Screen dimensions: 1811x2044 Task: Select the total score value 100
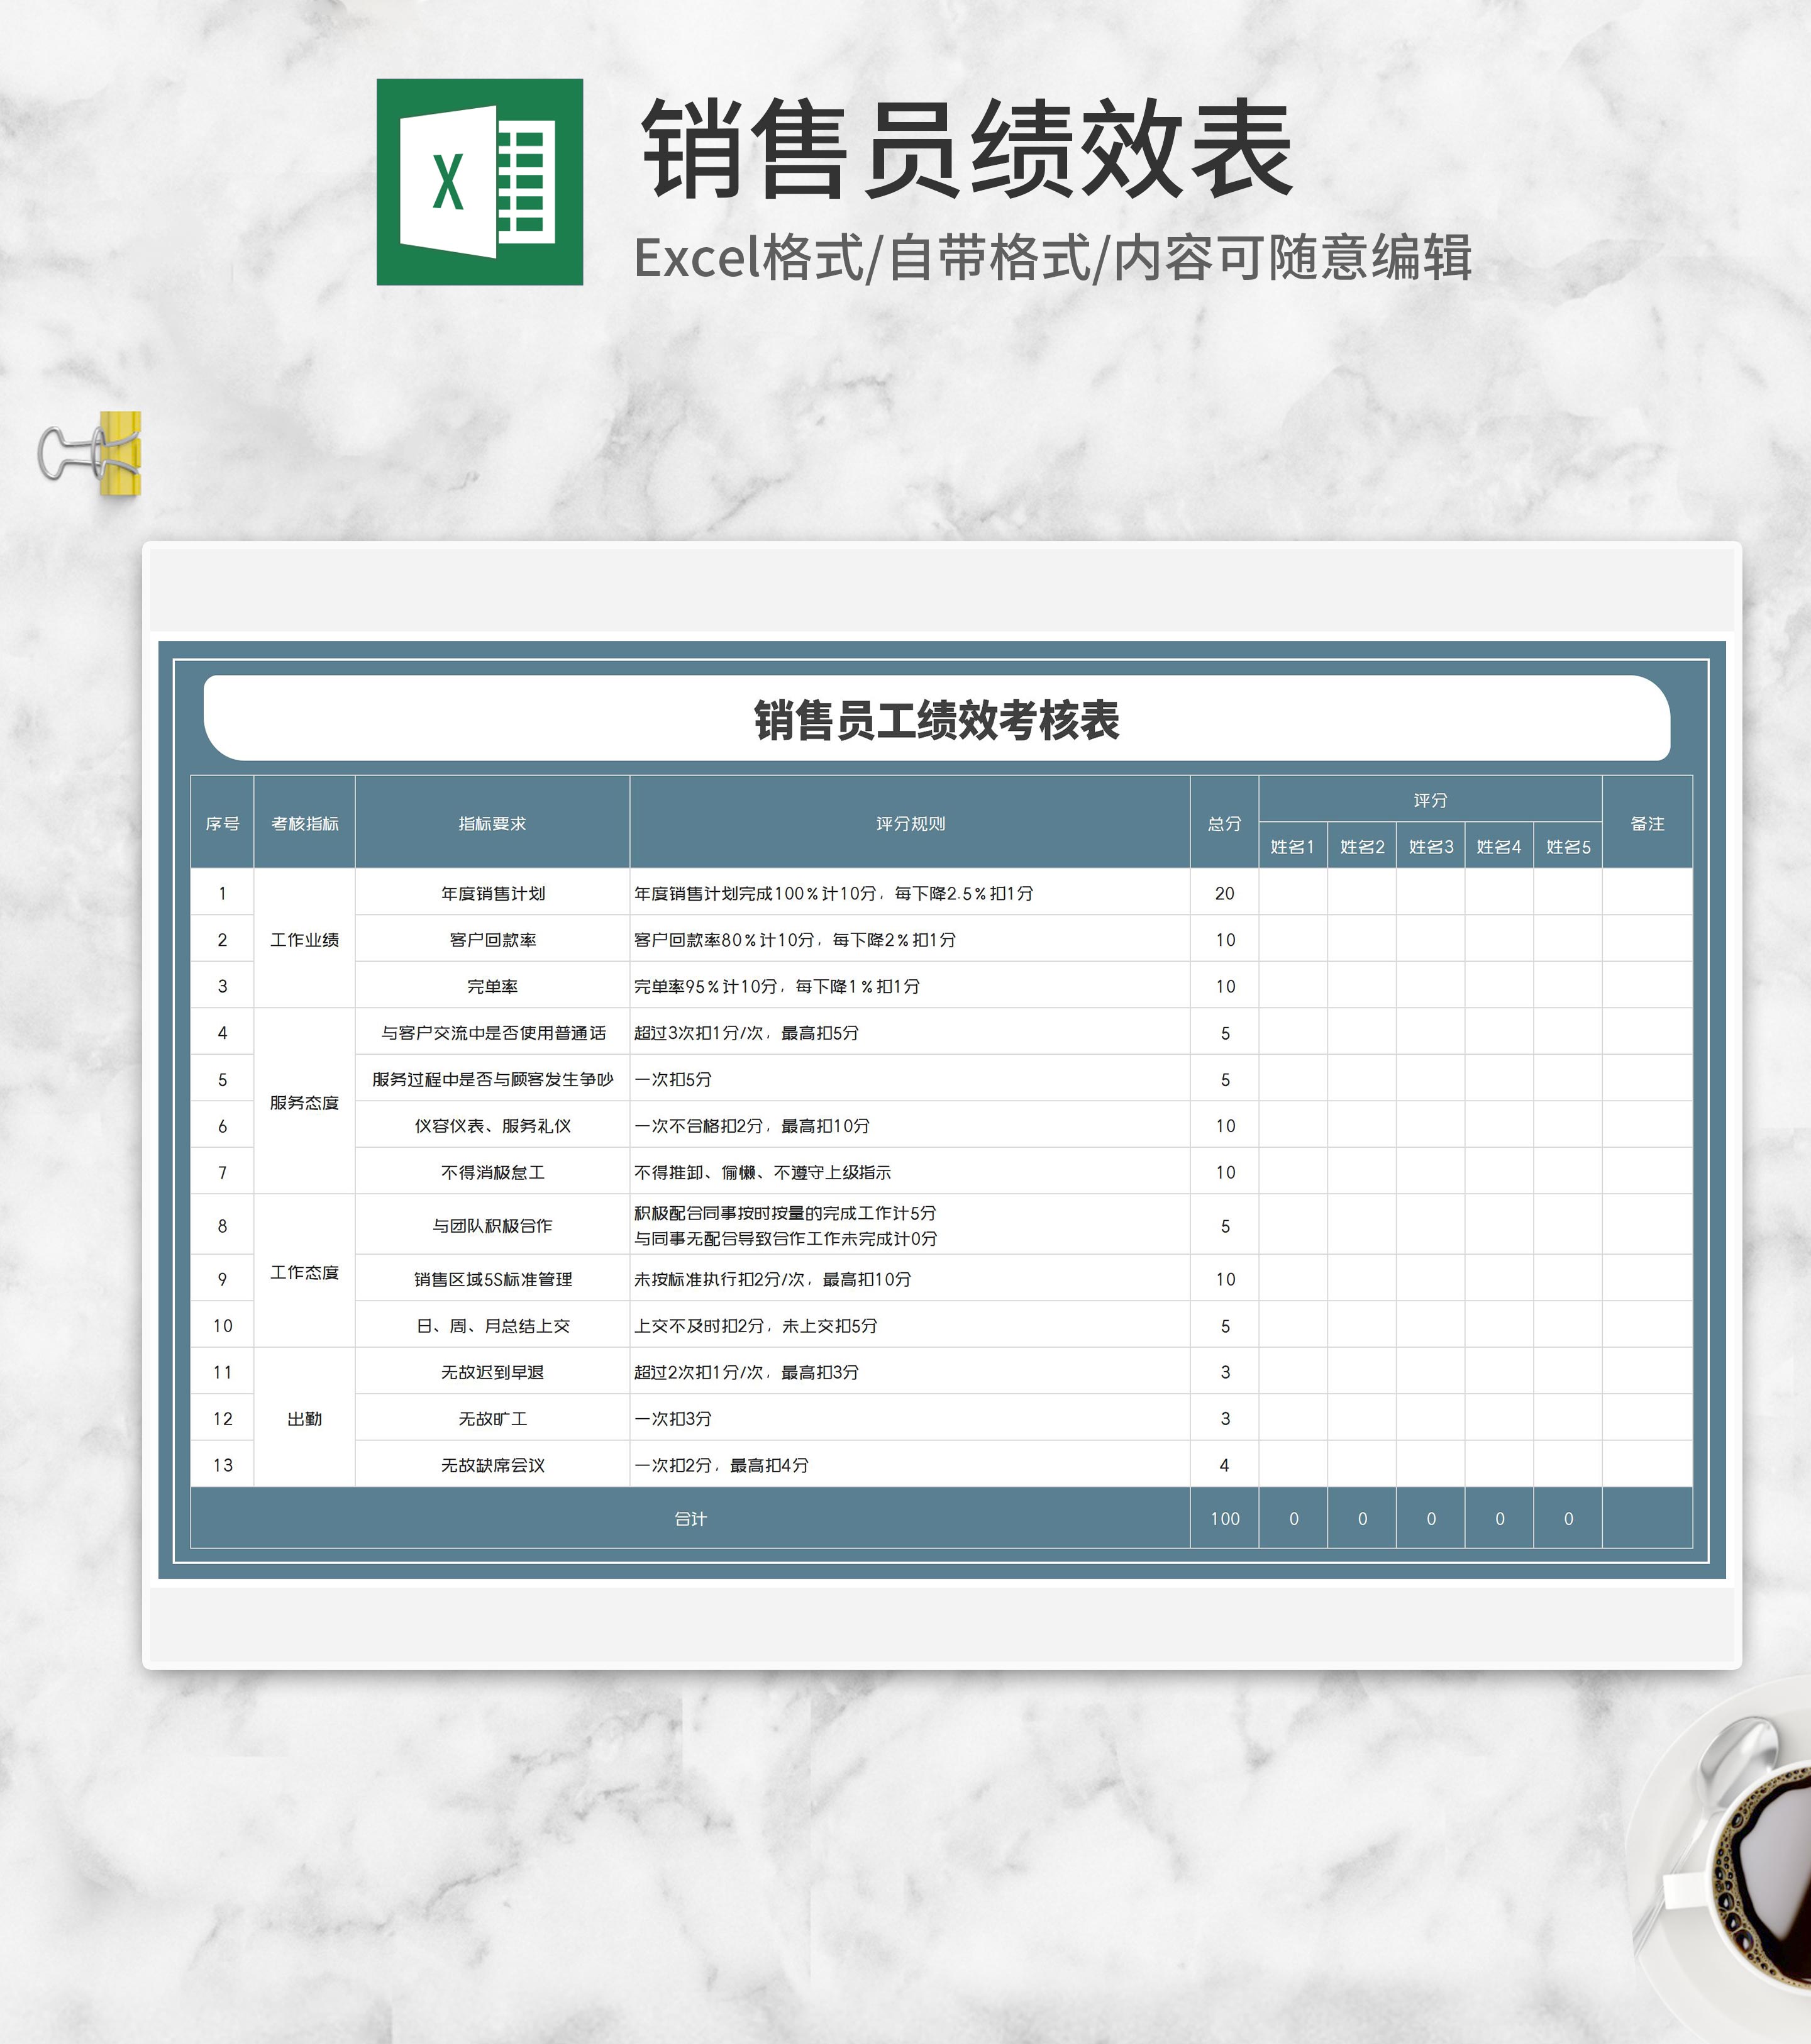(1225, 1518)
